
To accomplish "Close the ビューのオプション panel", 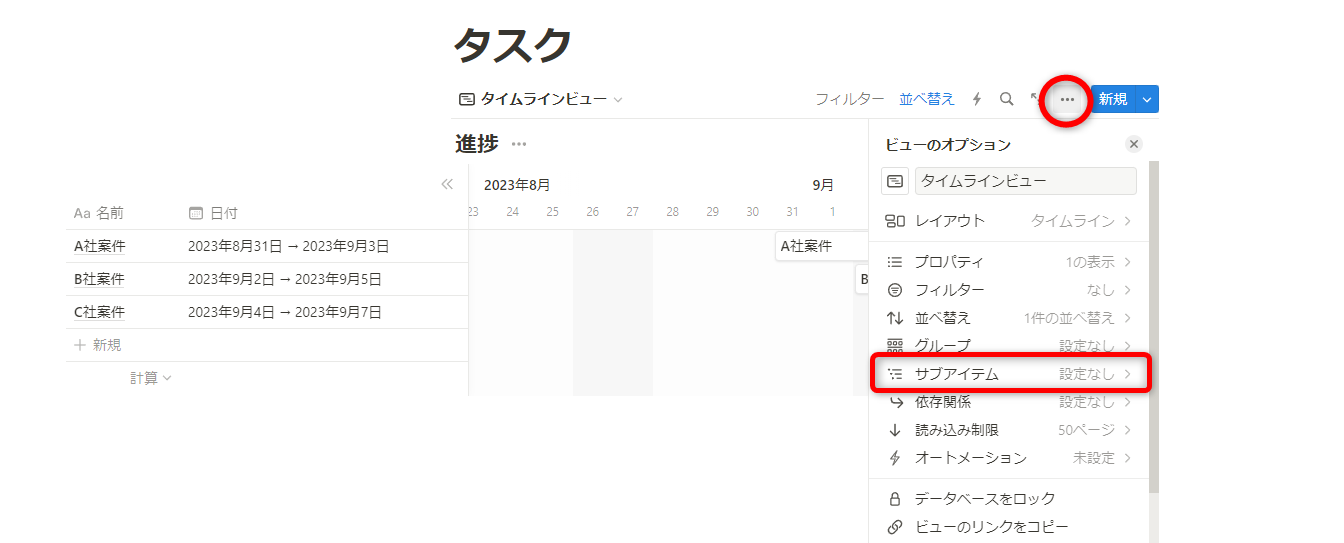I will [1133, 144].
